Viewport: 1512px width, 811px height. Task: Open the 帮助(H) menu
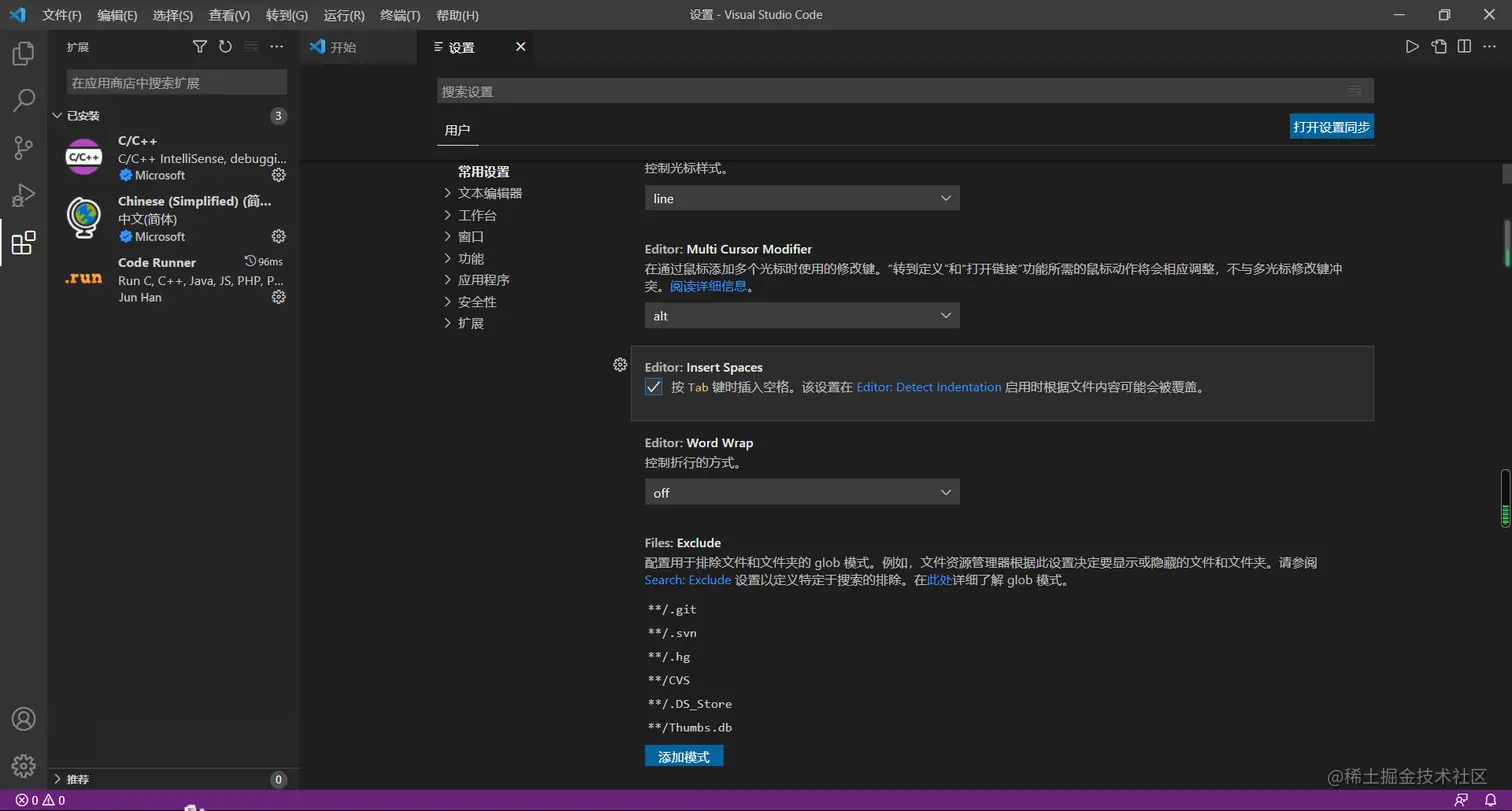457,15
